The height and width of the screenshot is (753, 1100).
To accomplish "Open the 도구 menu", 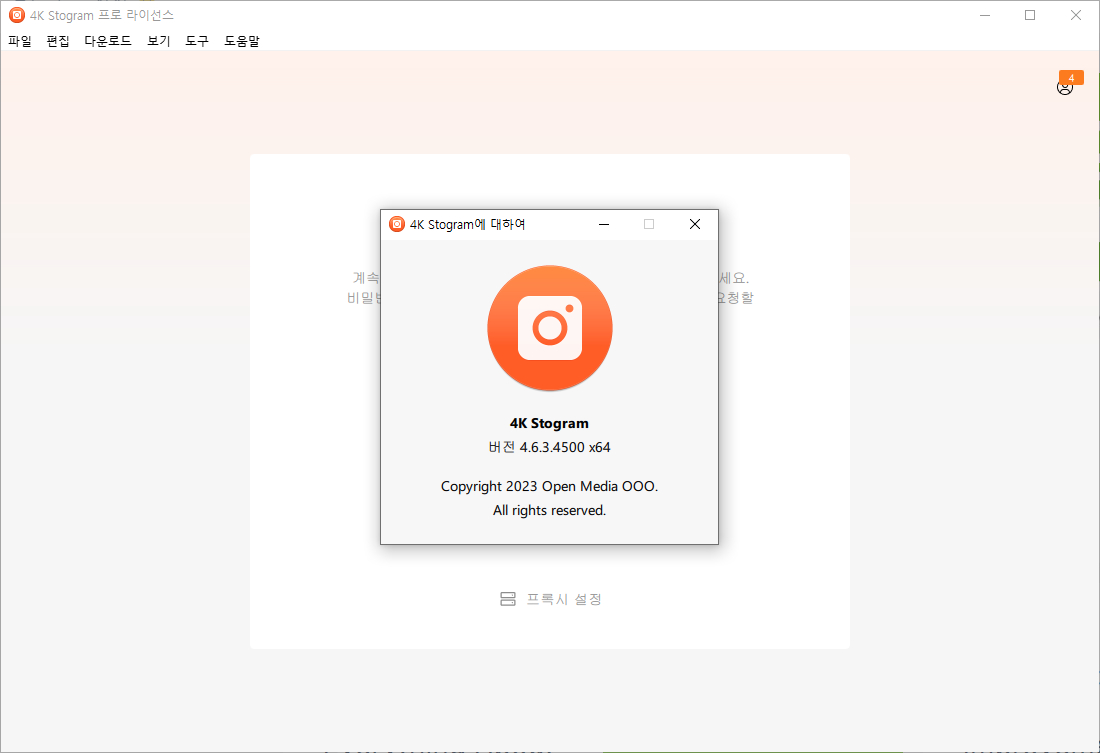I will [x=197, y=41].
